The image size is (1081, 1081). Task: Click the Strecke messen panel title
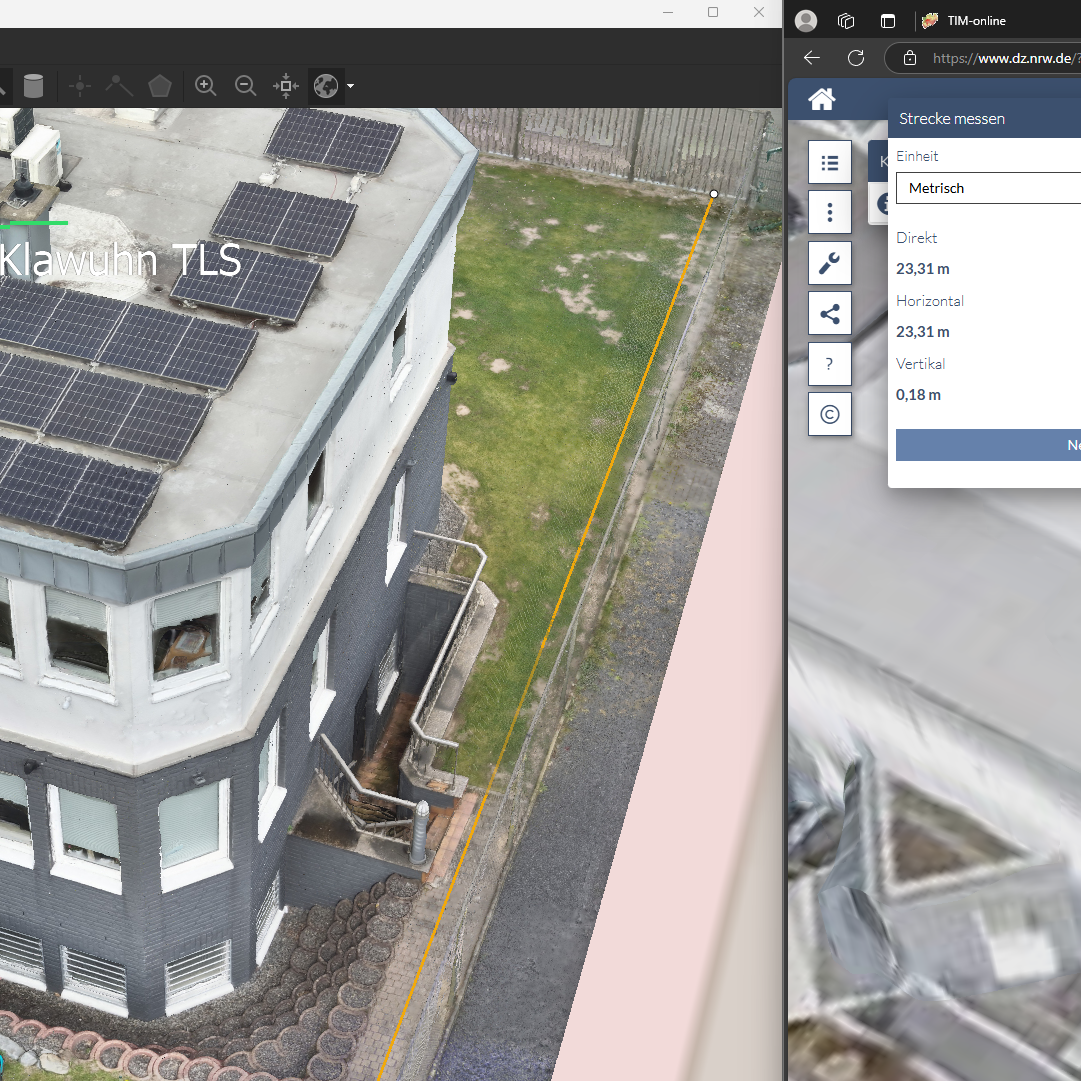951,119
